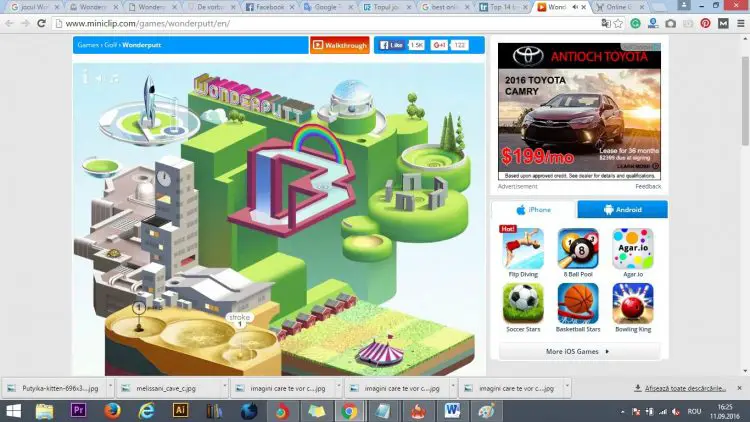This screenshot has width=750, height=422.
Task: Click the Pinterest extension icon
Action: tap(706, 23)
